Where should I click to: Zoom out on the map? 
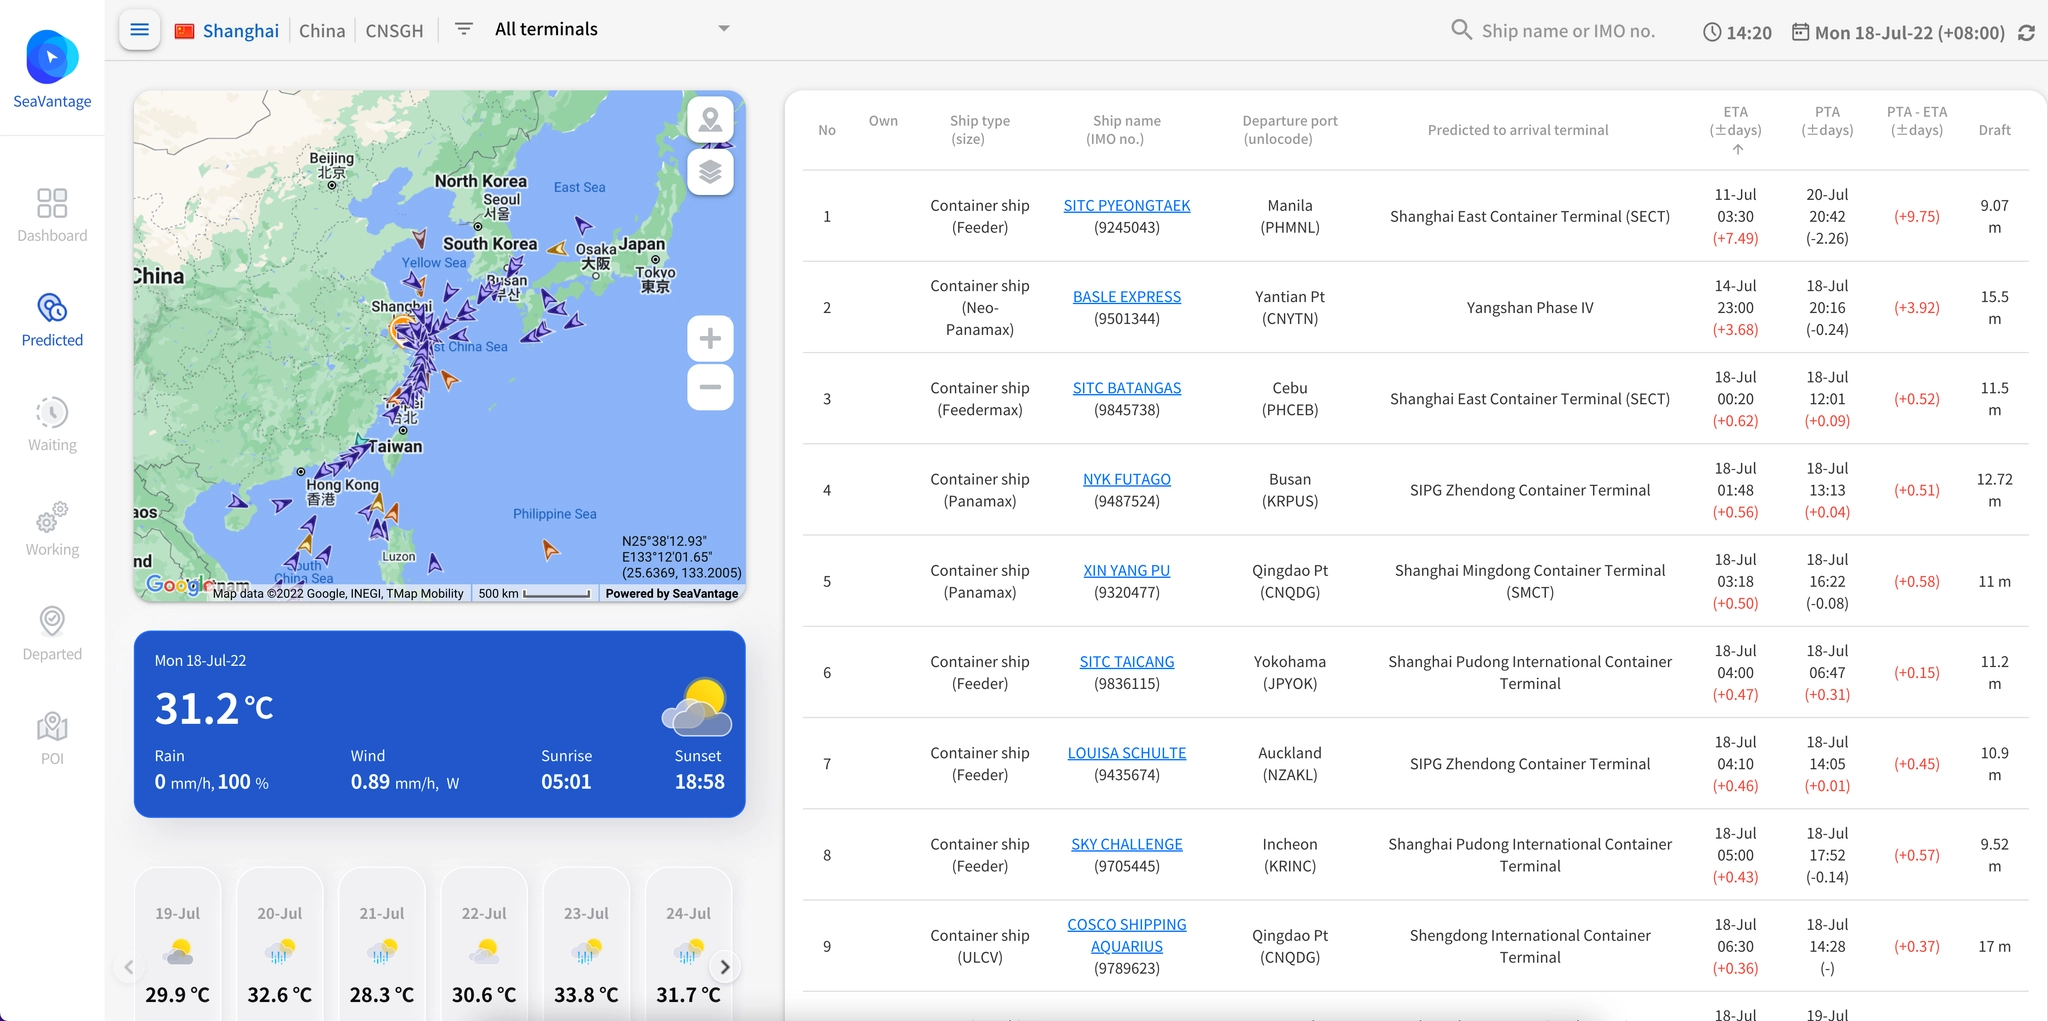(710, 387)
